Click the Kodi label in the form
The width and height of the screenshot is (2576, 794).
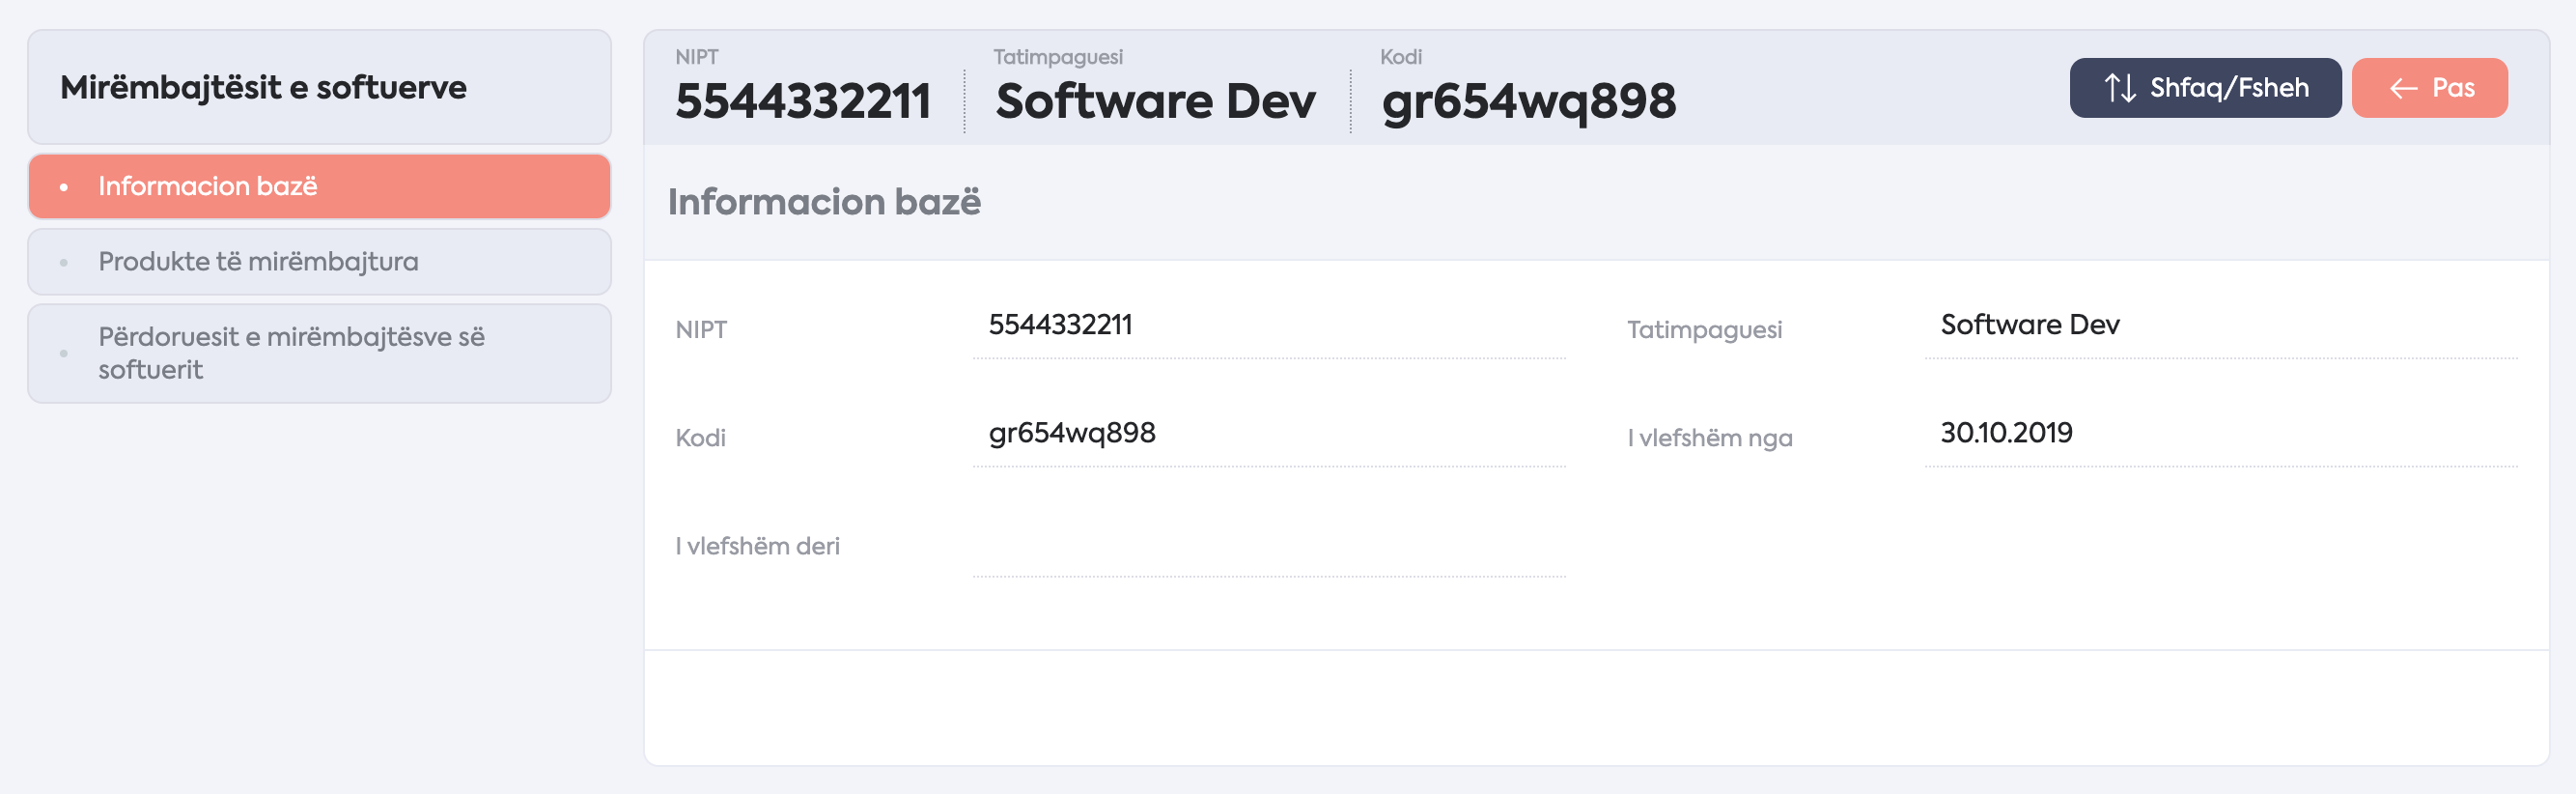point(700,438)
